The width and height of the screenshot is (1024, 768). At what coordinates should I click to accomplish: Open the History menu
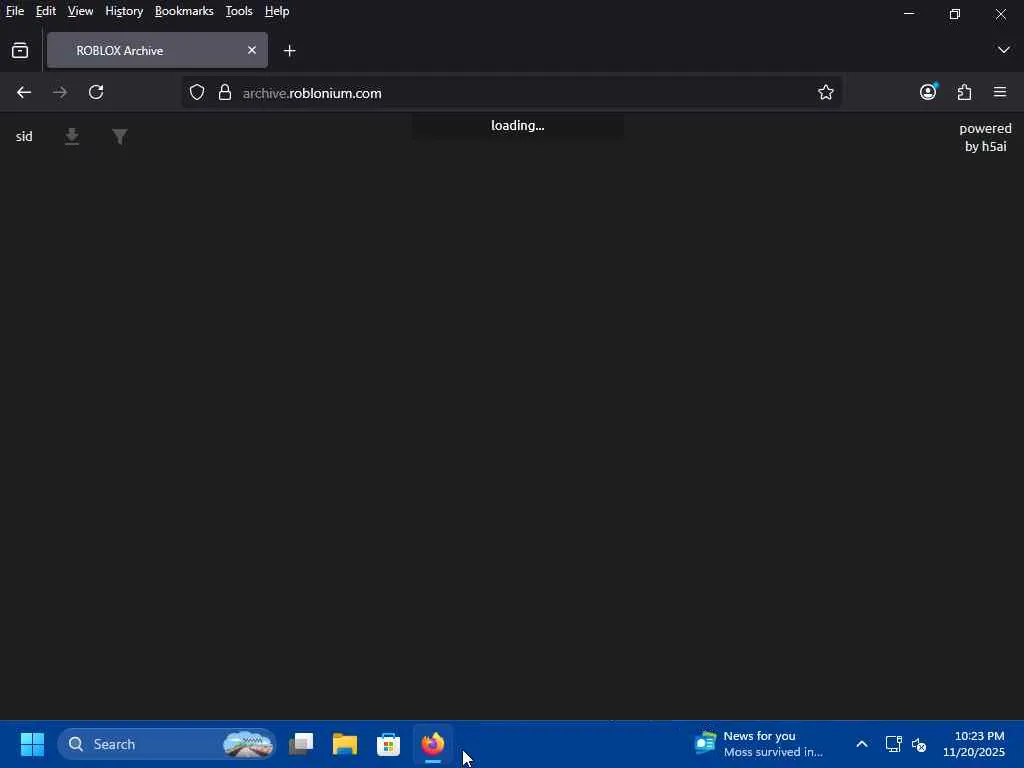(124, 11)
